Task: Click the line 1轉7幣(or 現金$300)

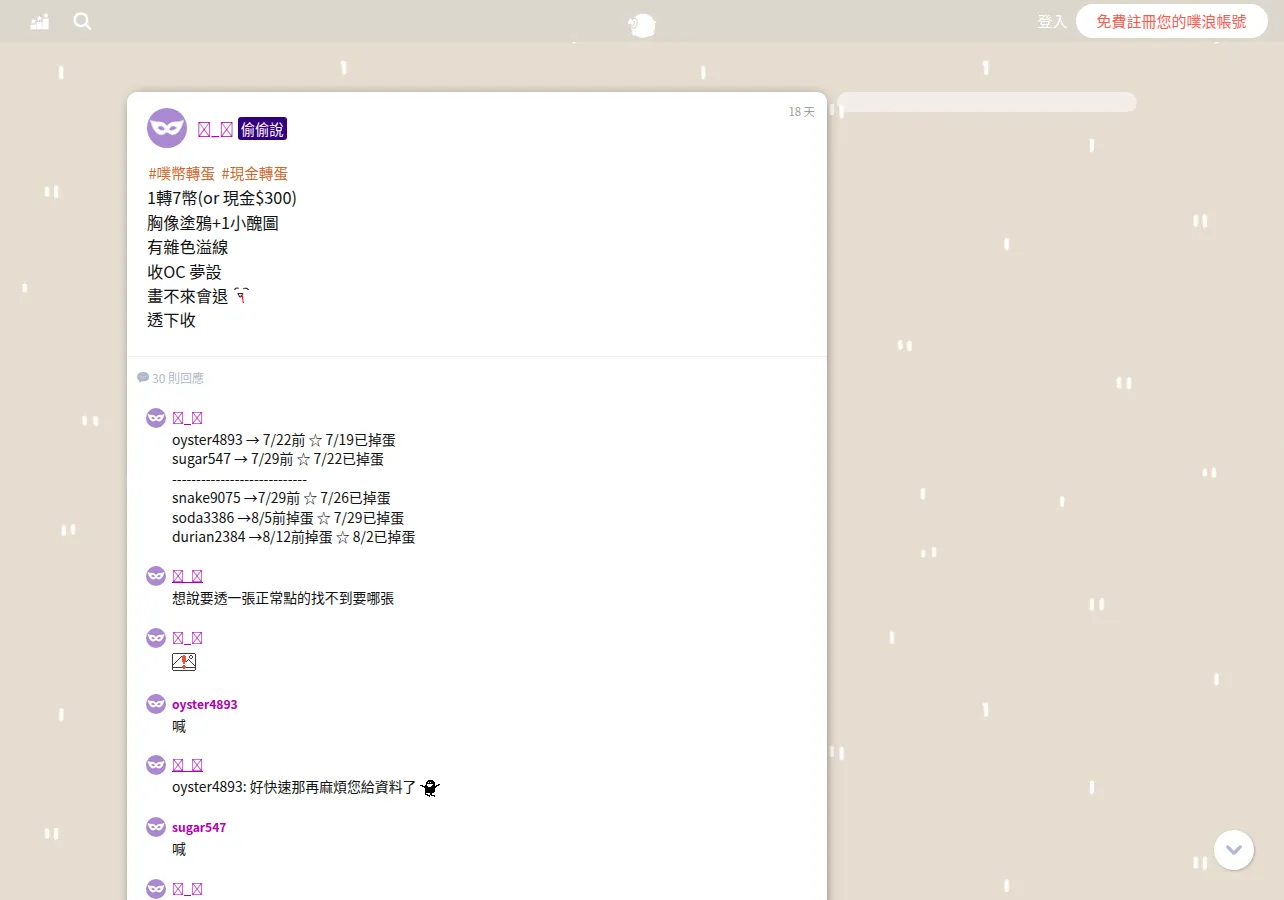Action: coord(222,198)
